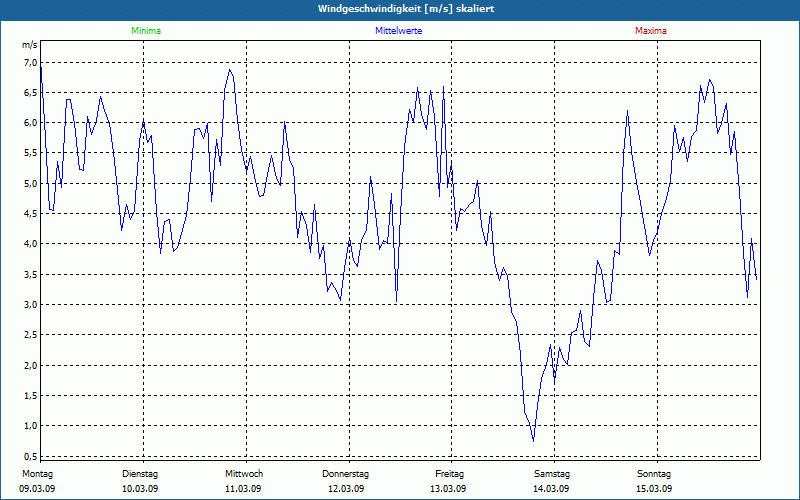
Task: Click the 4,0 y-axis value
Action: (31, 243)
